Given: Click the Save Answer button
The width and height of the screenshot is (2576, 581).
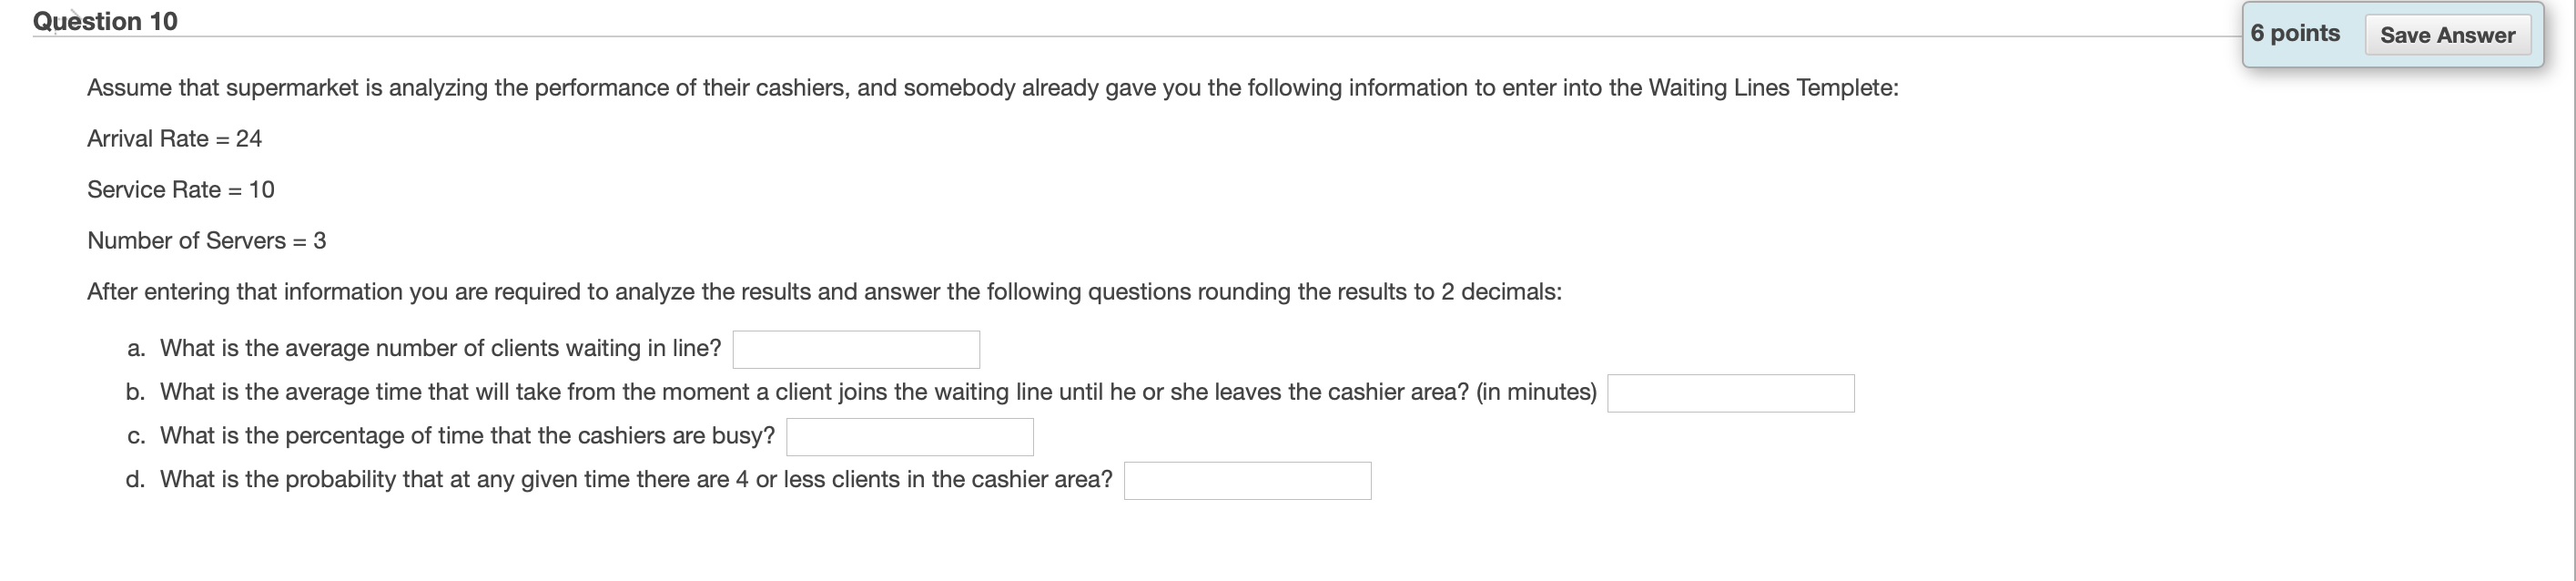Looking at the screenshot, I should click(2449, 34).
